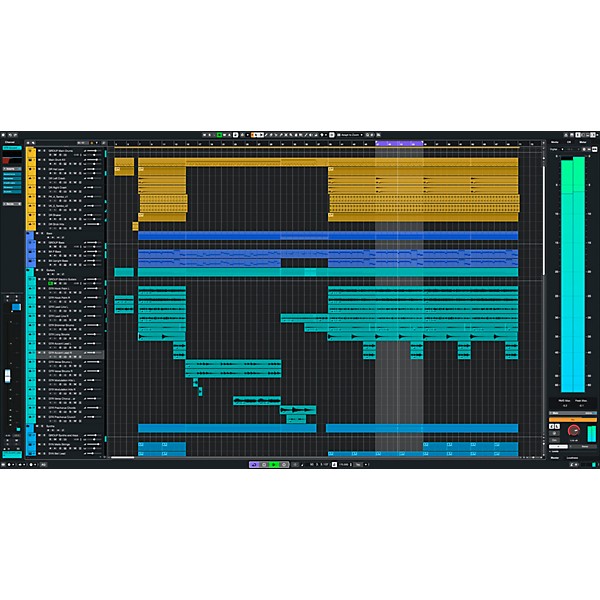Click the green Play button in transport
This screenshot has height=600, width=600.
coord(274,464)
